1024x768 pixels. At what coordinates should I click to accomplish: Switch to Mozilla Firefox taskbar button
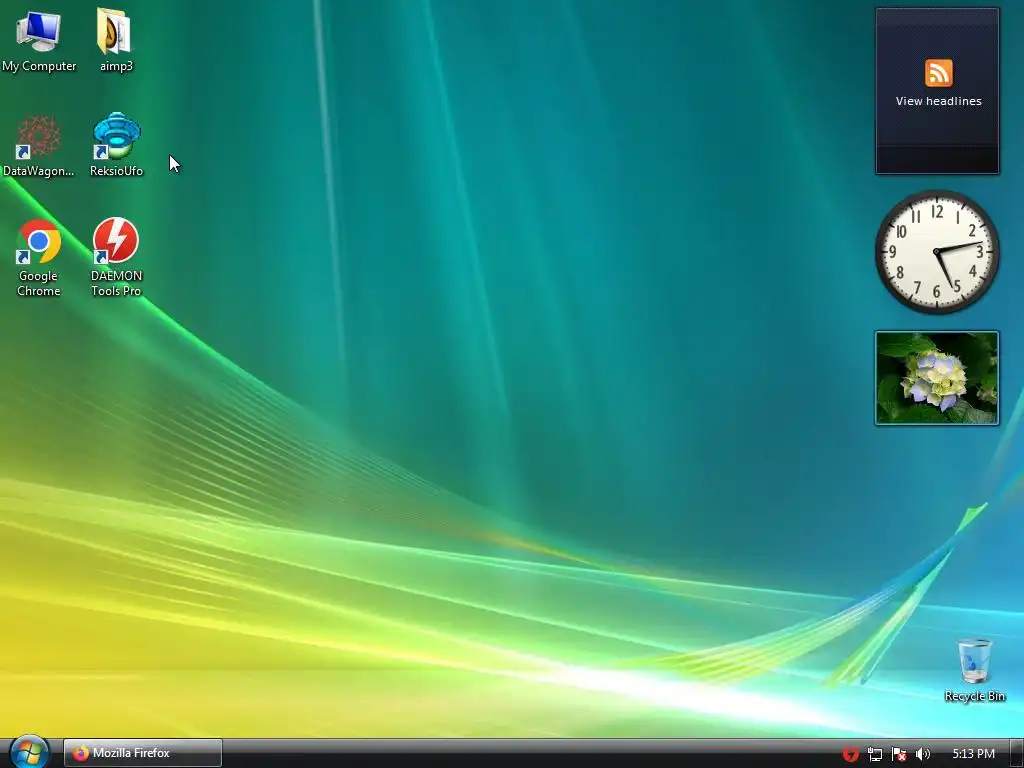[142, 753]
